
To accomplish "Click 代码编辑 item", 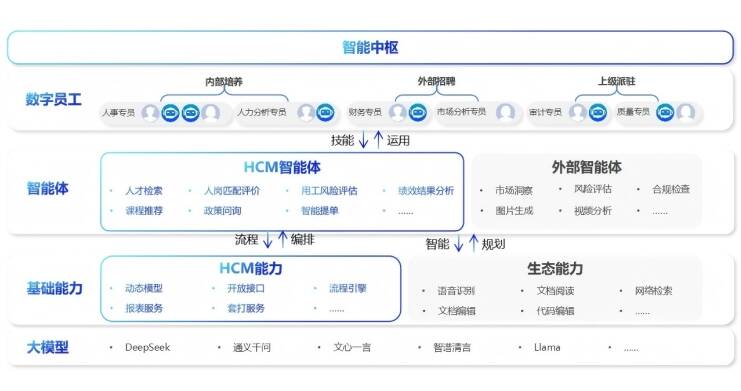I will (555, 311).
